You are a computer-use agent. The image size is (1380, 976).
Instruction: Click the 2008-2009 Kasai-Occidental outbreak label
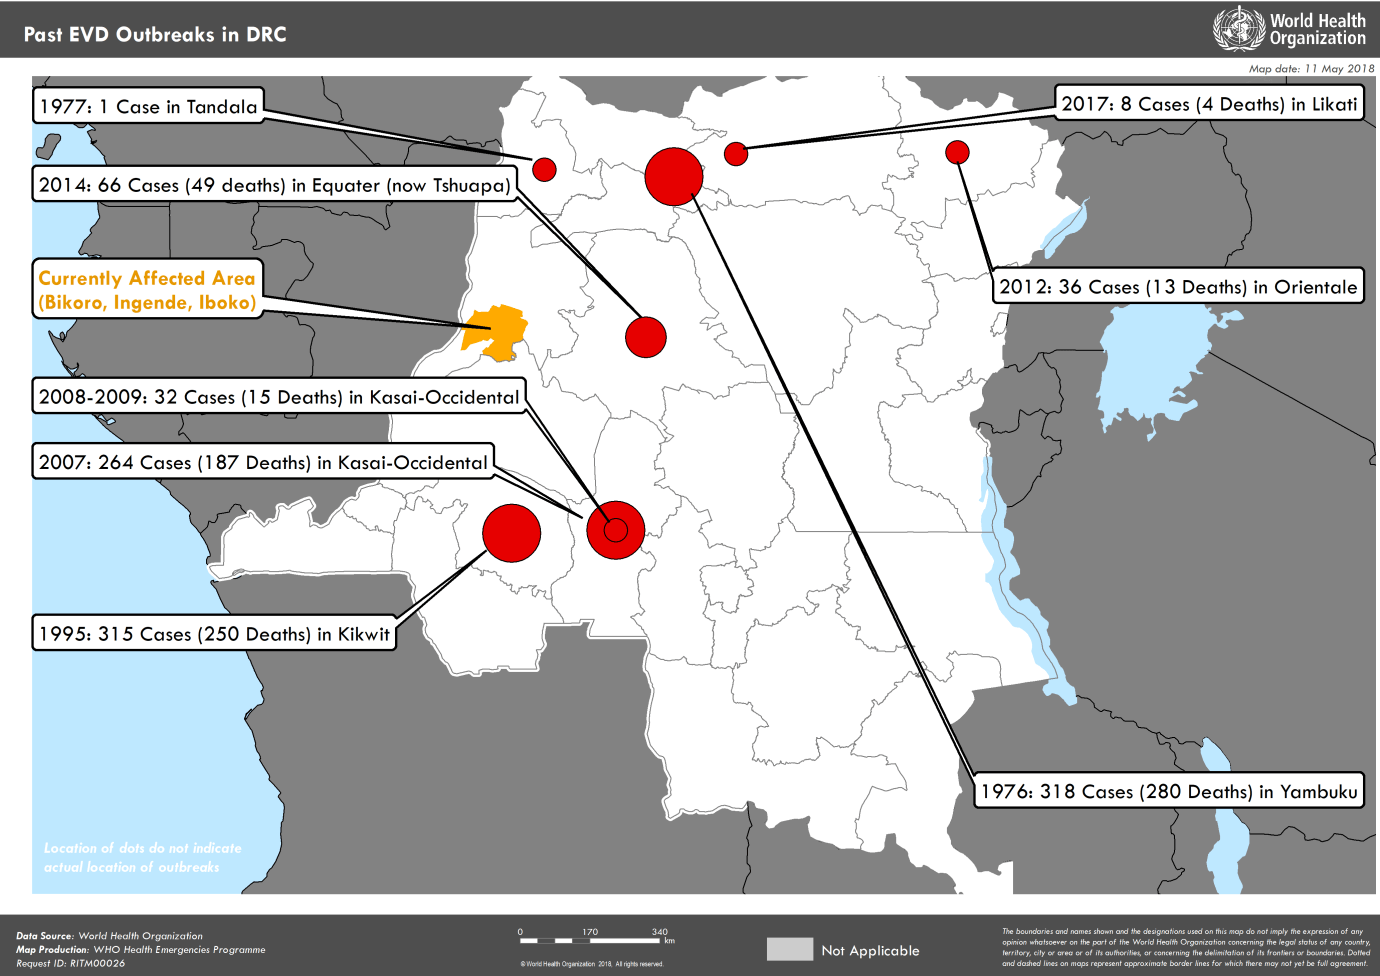click(279, 397)
